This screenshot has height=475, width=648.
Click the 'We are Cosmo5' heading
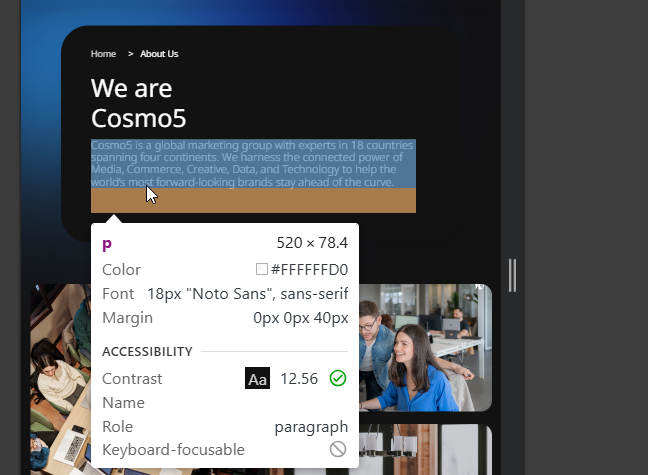138,103
